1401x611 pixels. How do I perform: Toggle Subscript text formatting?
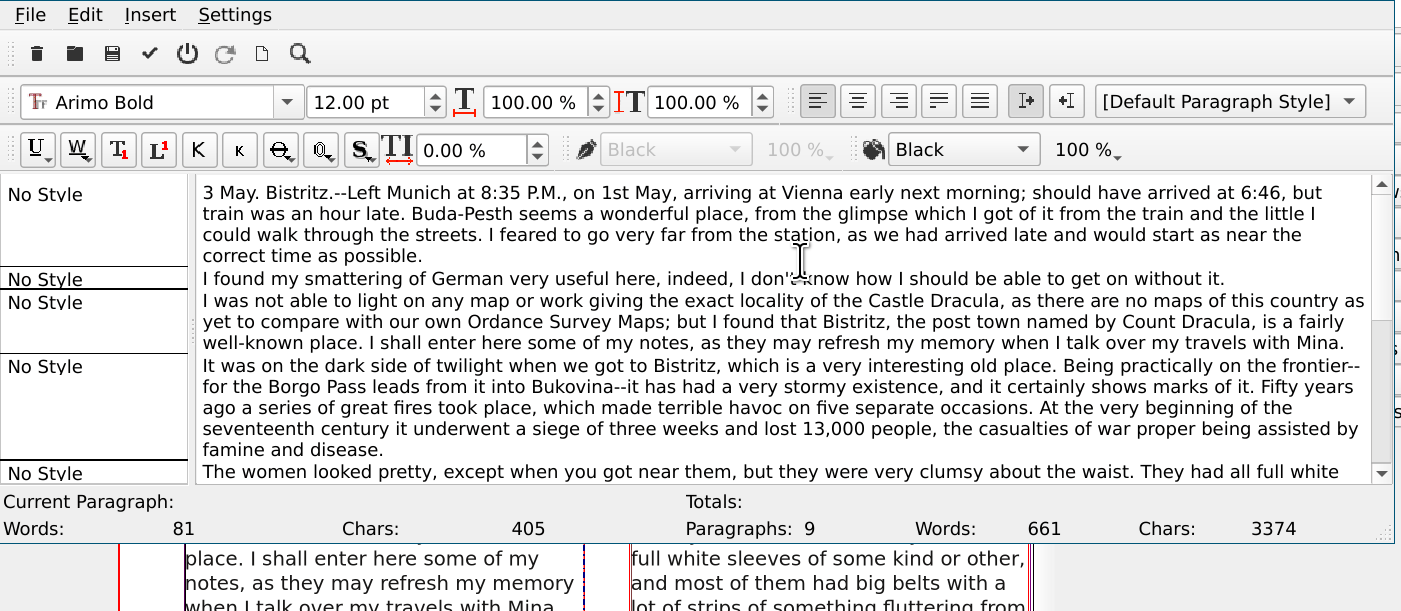118,150
